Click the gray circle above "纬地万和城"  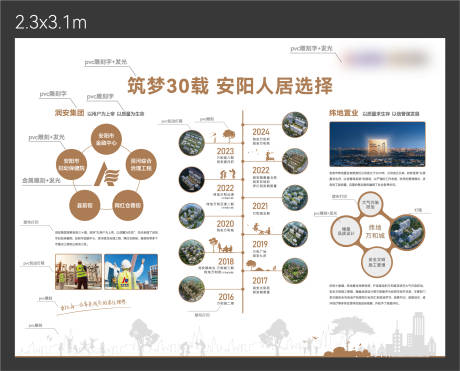tap(370, 204)
